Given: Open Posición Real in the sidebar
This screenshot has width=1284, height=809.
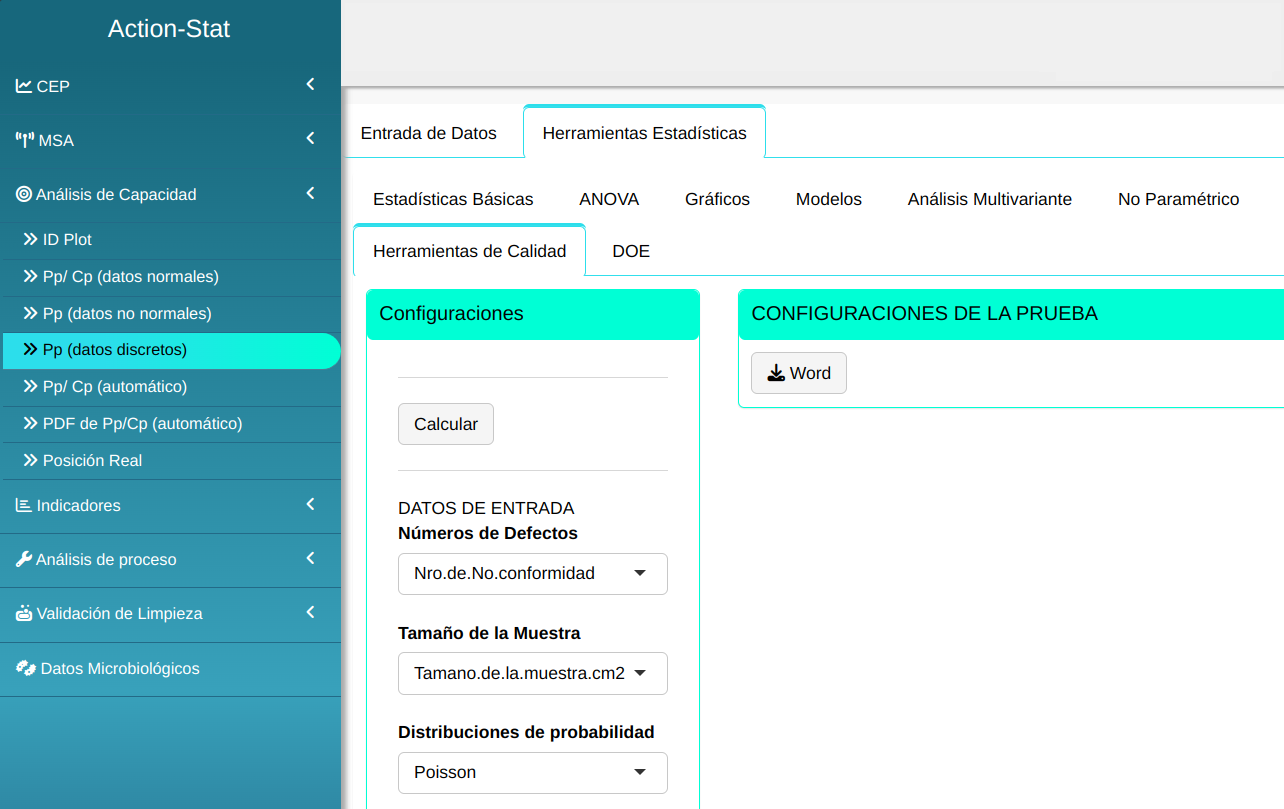Looking at the screenshot, I should pyautogui.click(x=92, y=461).
